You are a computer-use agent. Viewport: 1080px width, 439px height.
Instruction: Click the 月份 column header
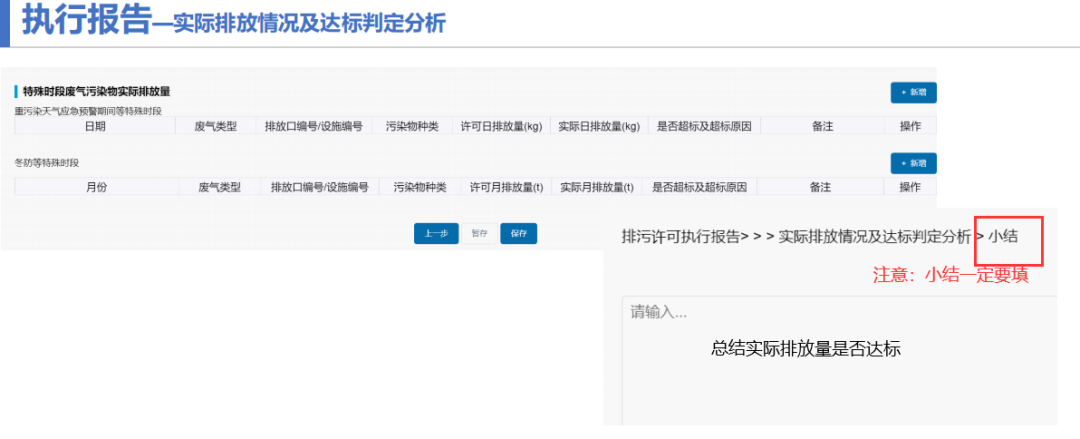click(96, 187)
